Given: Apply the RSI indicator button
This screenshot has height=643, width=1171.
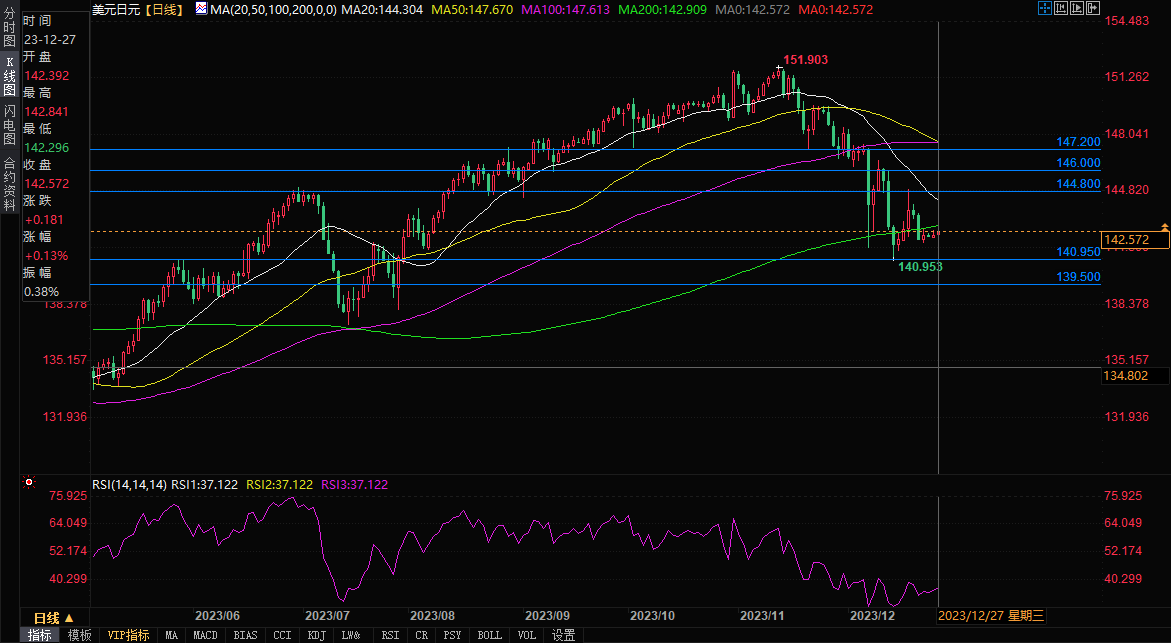Looking at the screenshot, I should pyautogui.click(x=390, y=635).
